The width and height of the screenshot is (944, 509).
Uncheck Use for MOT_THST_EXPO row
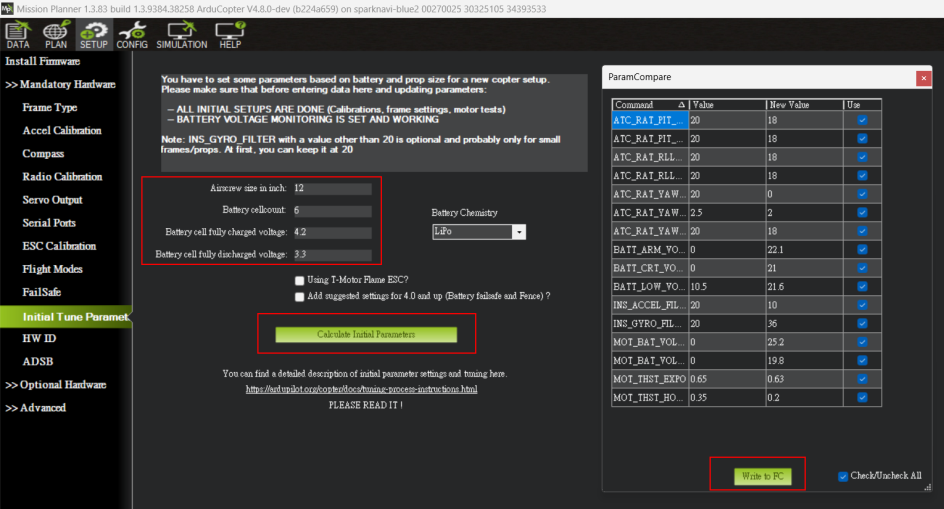[862, 379]
